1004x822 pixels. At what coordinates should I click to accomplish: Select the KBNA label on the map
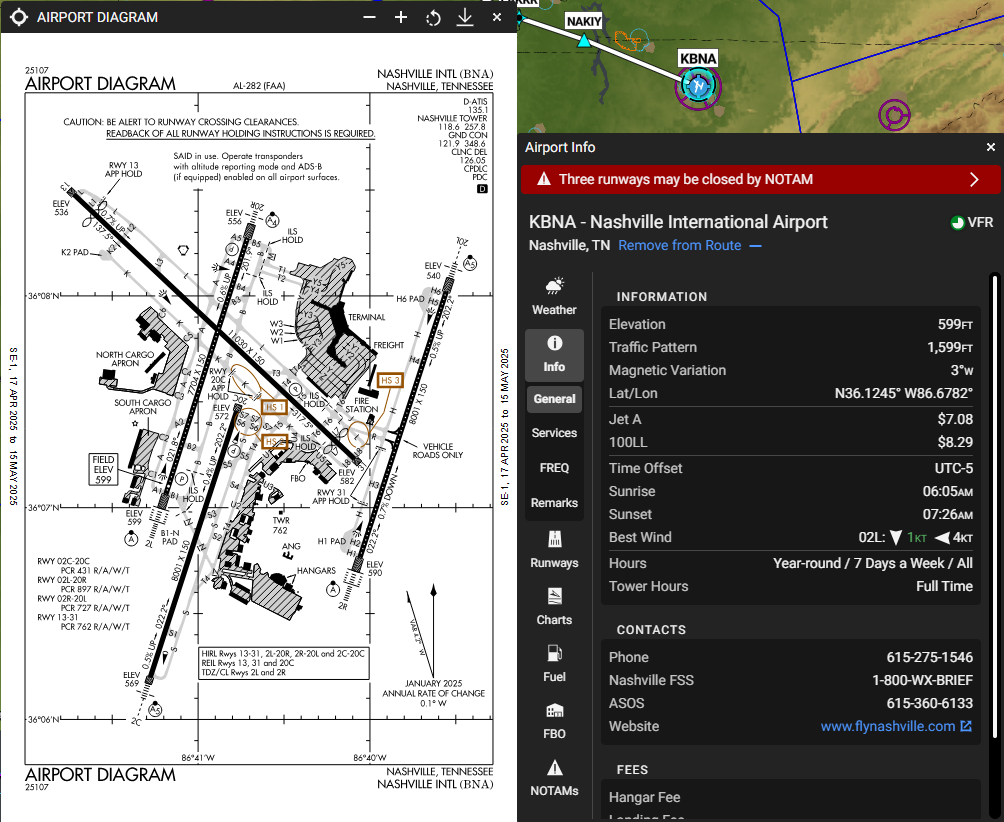click(698, 58)
